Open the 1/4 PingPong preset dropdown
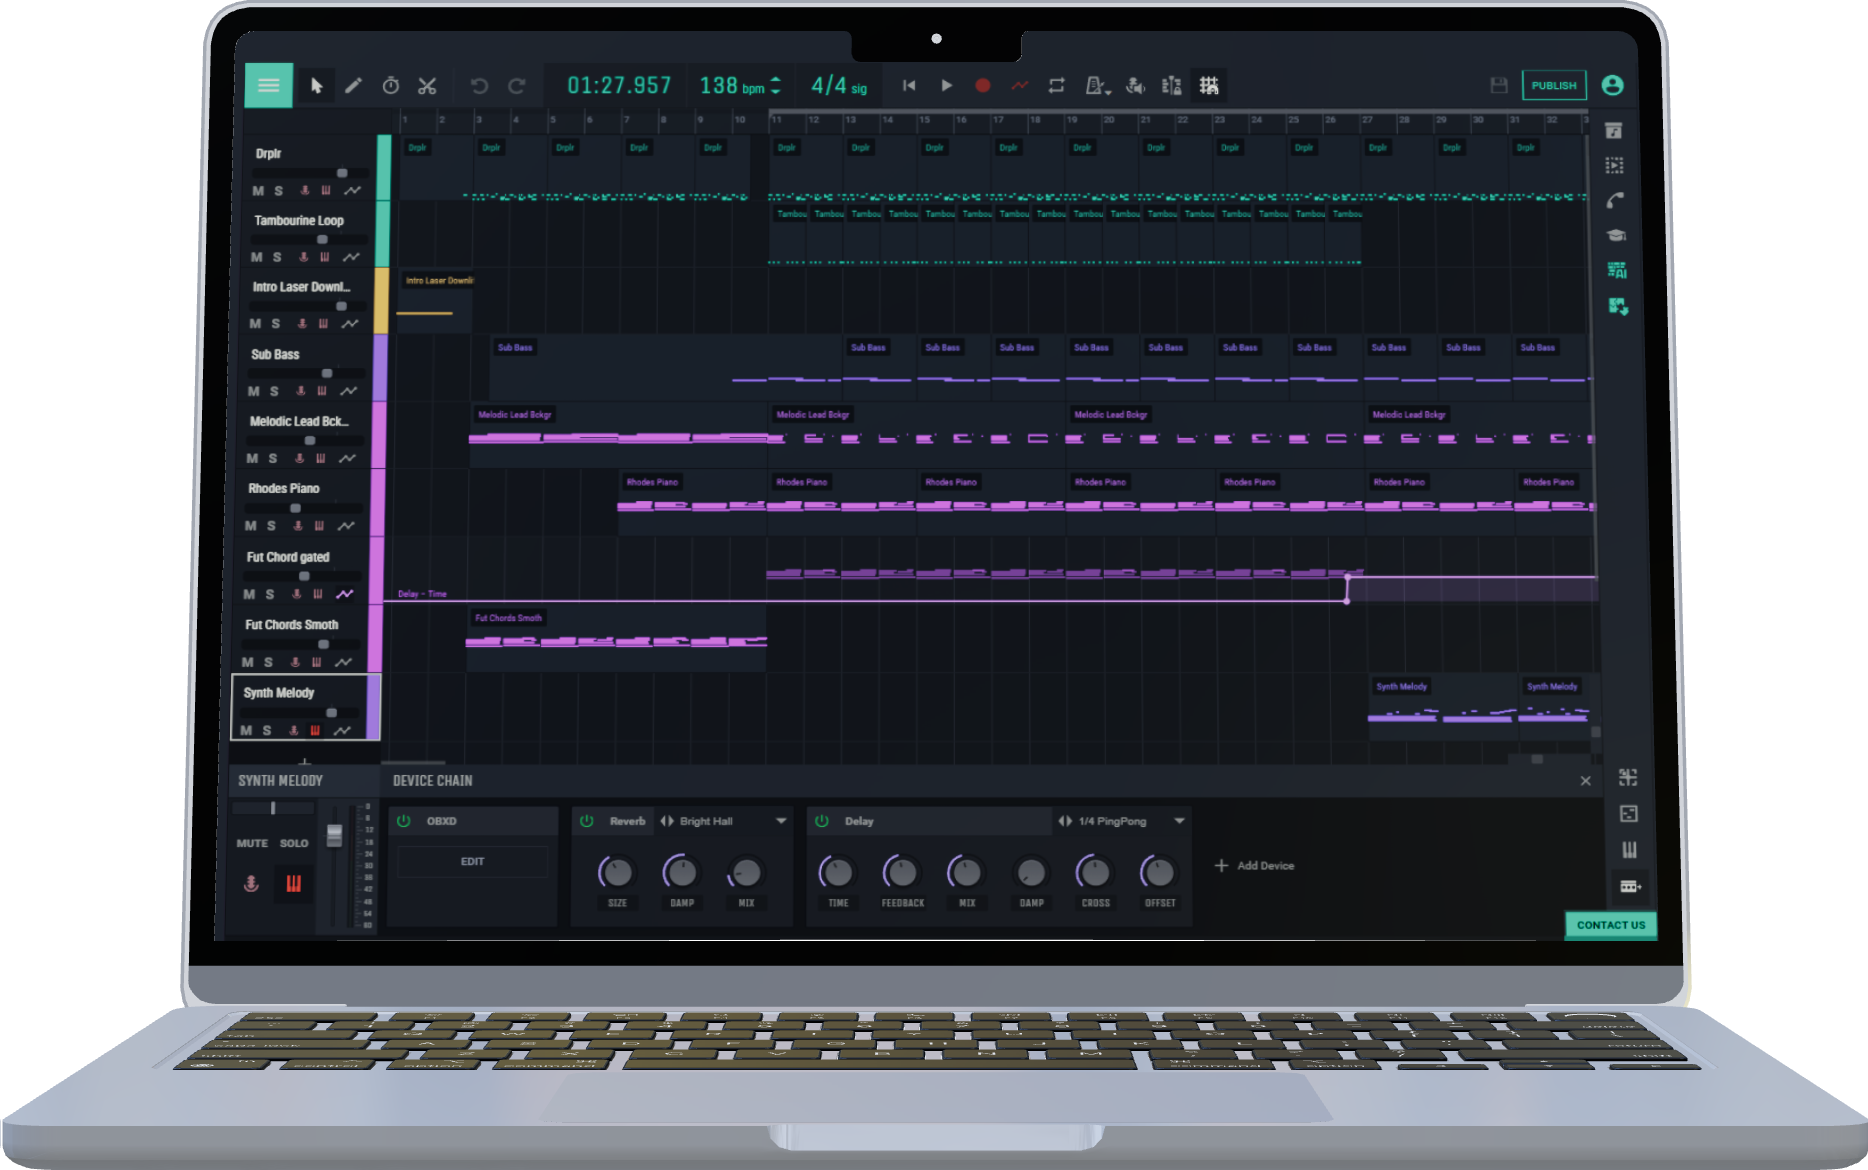 [x=1180, y=821]
